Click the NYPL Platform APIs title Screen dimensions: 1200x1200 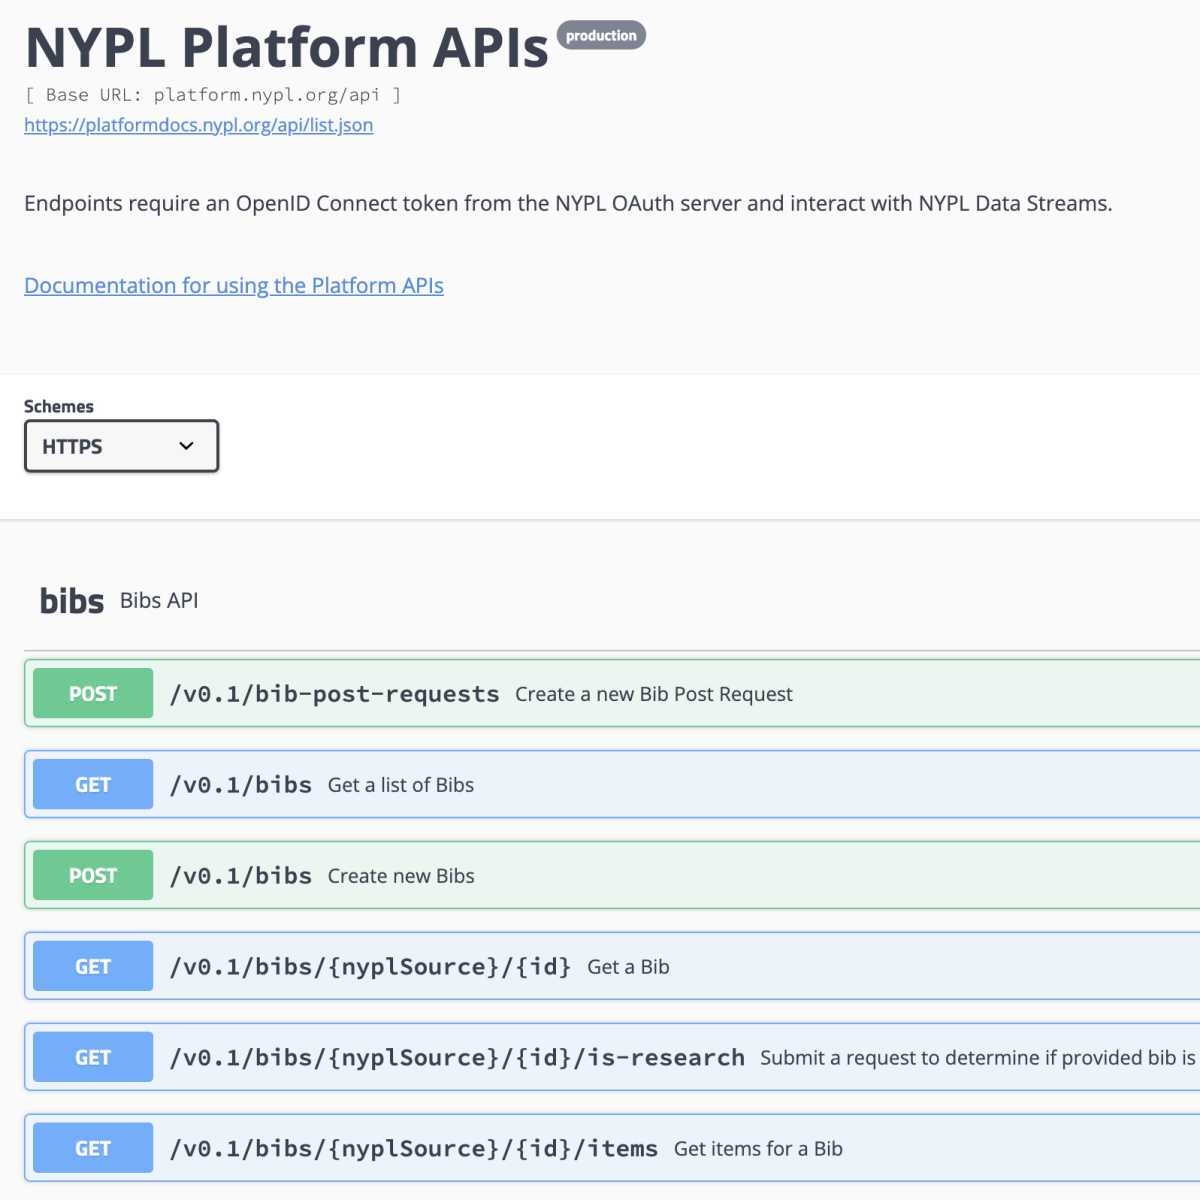(x=287, y=47)
